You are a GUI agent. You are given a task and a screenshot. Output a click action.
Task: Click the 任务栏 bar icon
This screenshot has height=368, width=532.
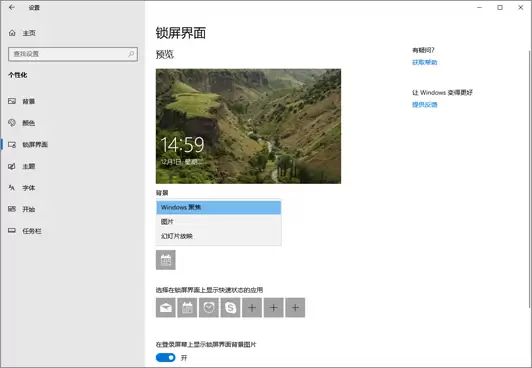tap(12, 231)
